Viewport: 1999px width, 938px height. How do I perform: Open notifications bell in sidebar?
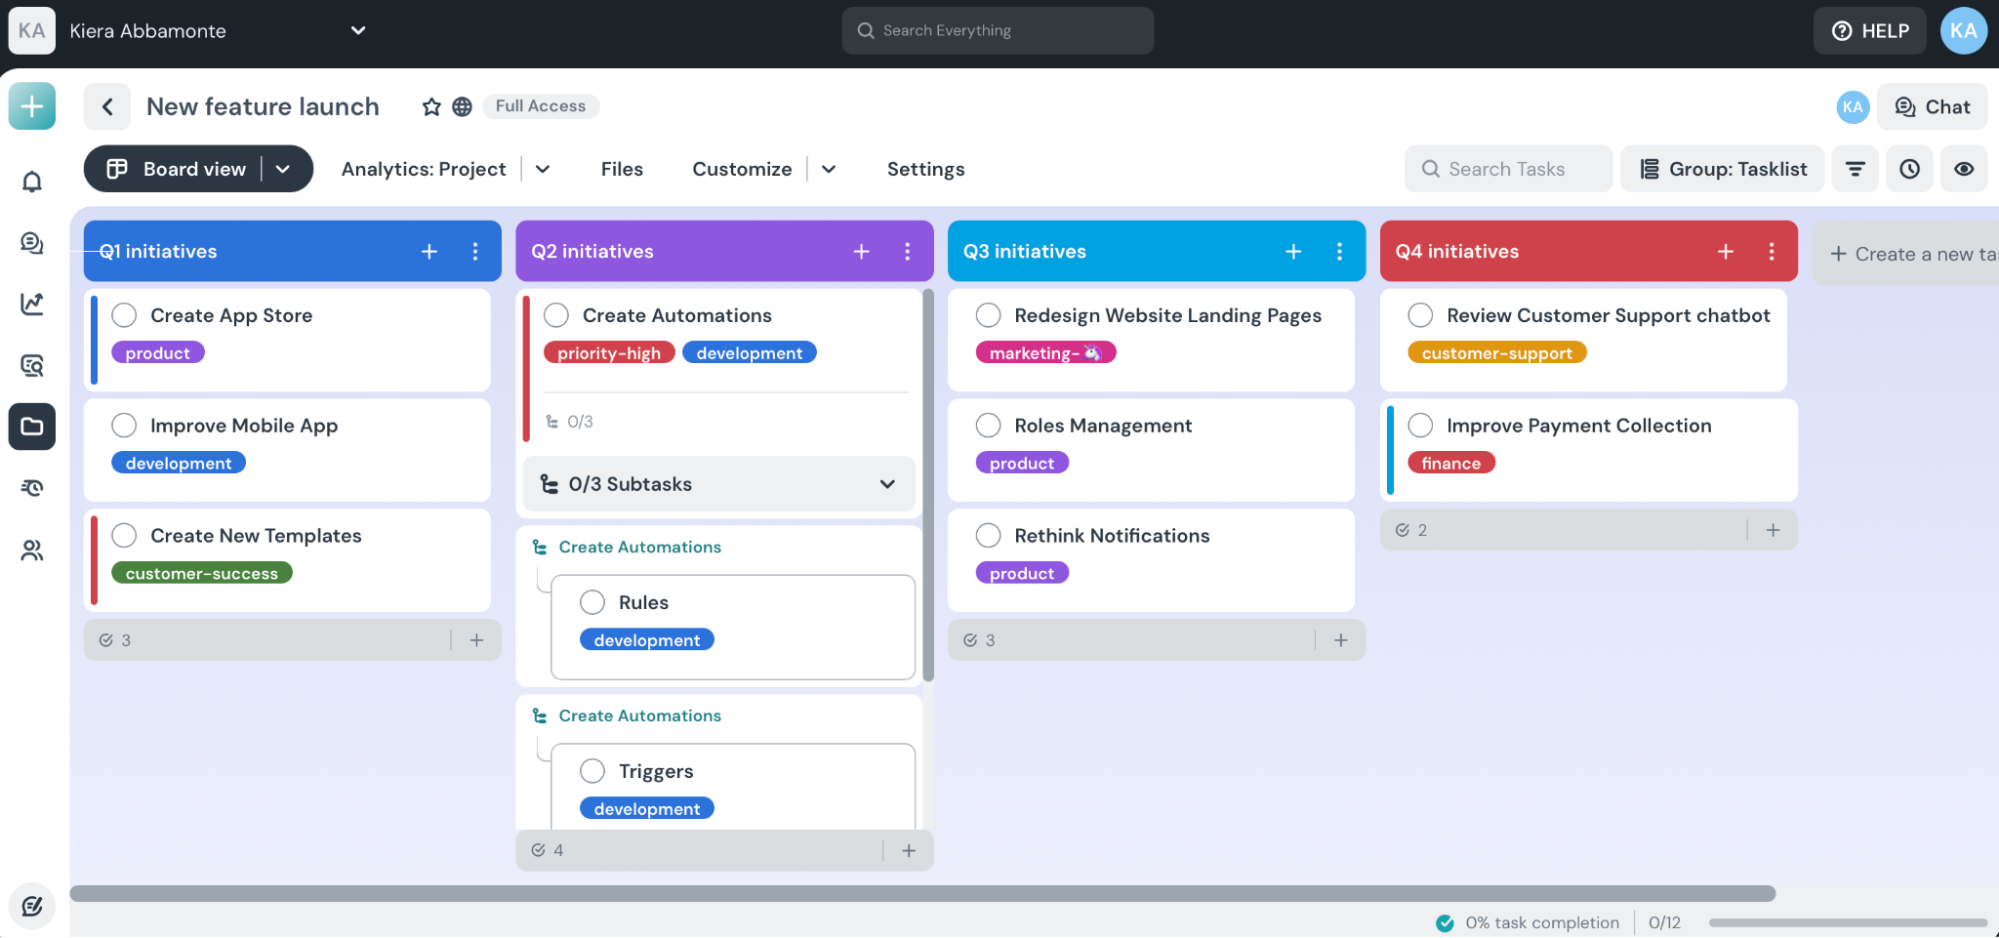click(x=32, y=182)
